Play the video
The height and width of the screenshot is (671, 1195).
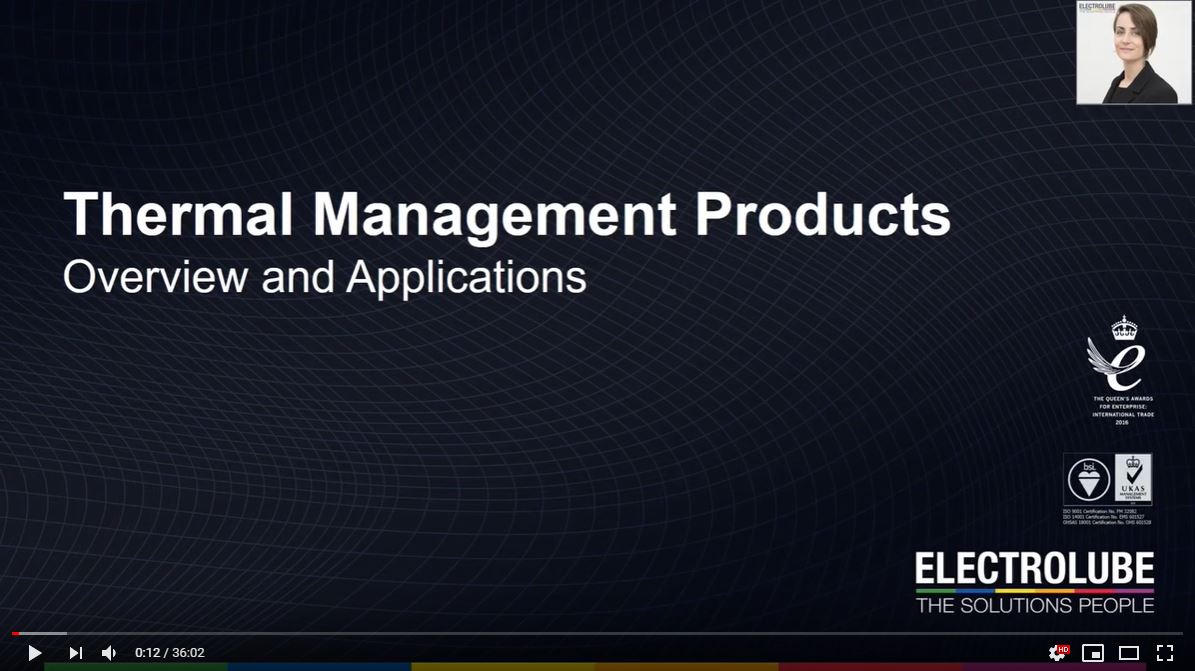33,652
